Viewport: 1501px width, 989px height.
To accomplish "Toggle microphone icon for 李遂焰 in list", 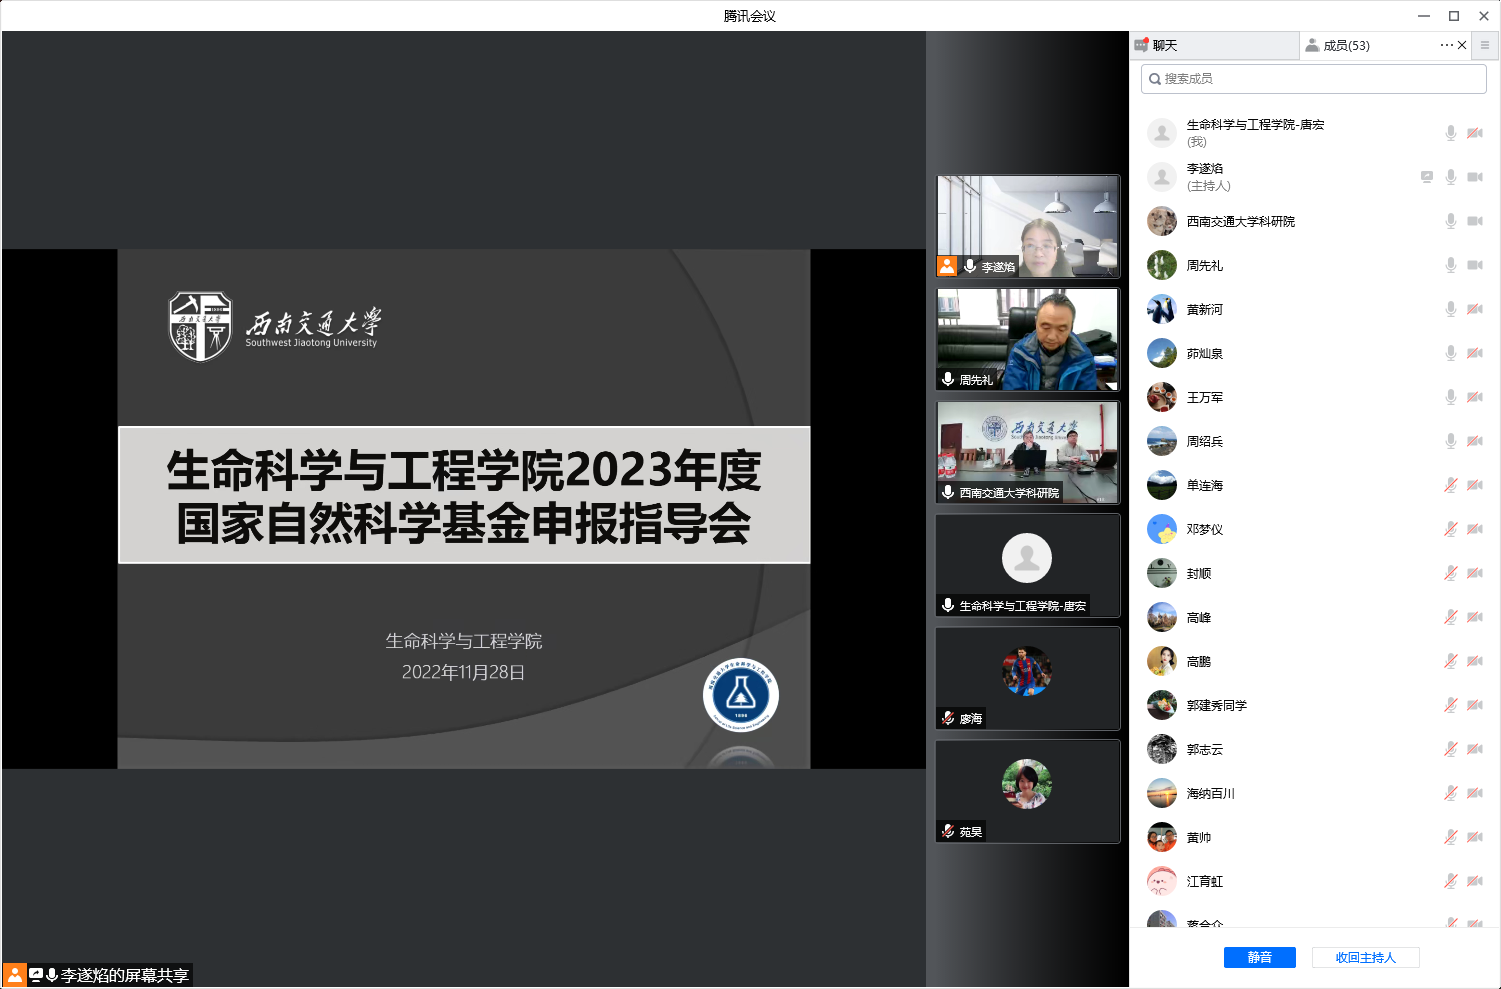I will [x=1451, y=177].
